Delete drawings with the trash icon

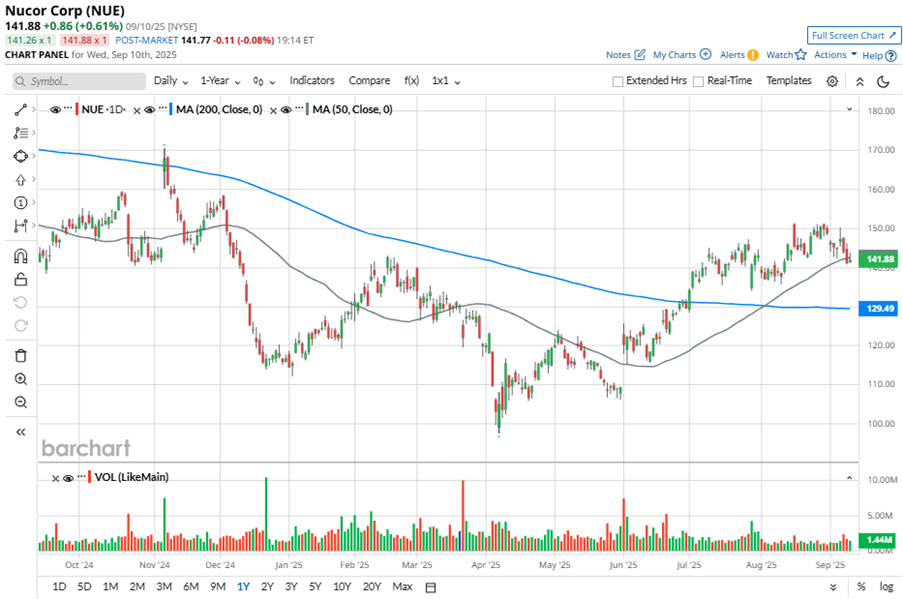(21, 356)
